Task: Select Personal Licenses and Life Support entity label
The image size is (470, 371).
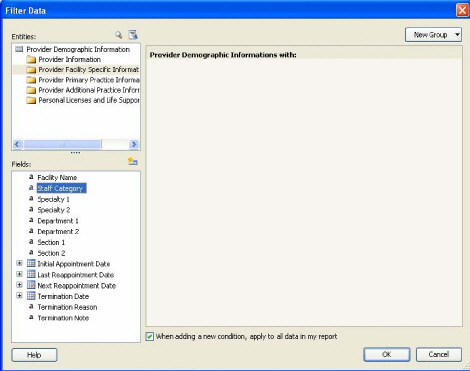Action: (89, 100)
